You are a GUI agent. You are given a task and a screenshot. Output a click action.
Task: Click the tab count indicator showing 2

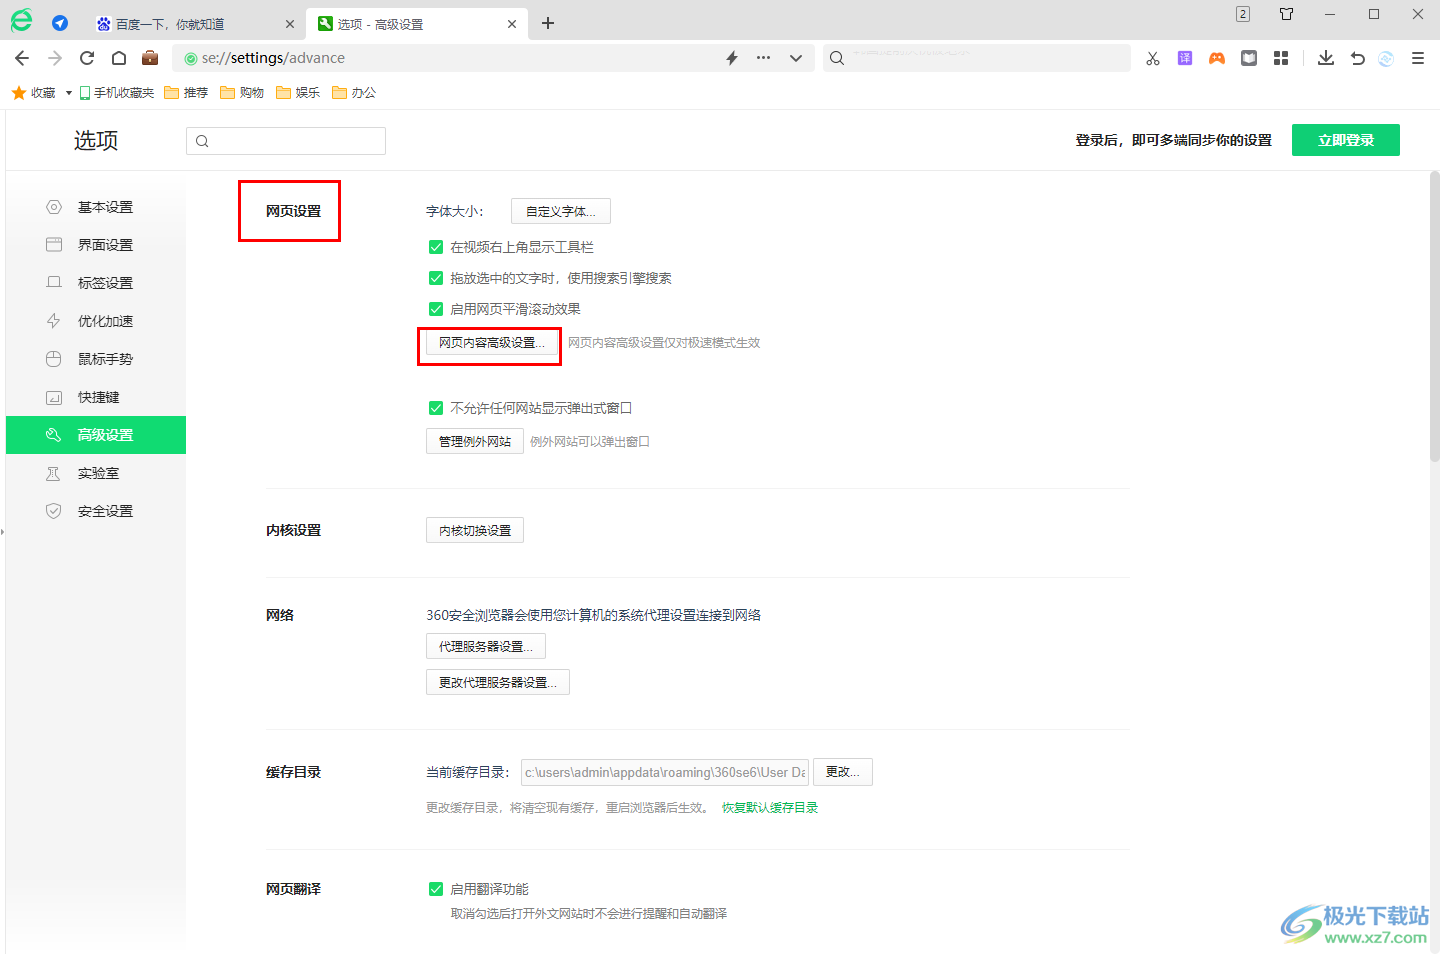[1243, 14]
